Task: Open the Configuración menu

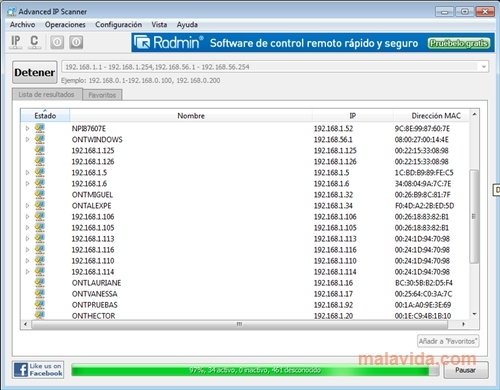Action: (118, 25)
